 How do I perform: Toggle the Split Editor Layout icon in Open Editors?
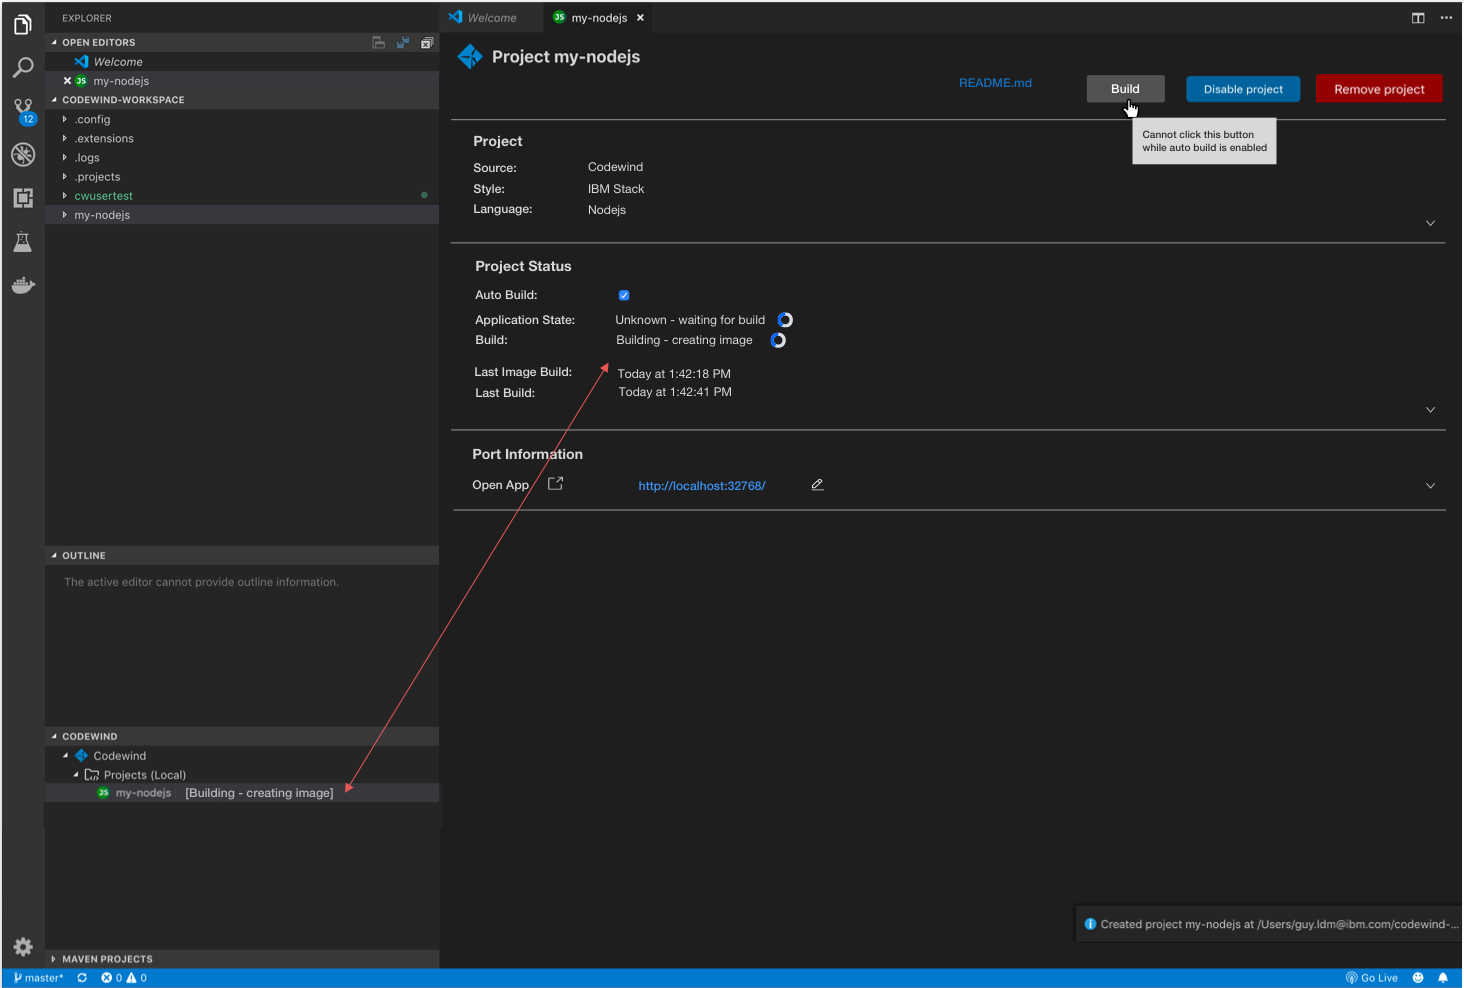point(378,42)
